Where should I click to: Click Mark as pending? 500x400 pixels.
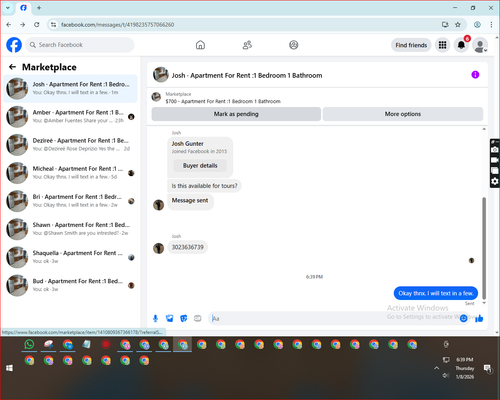(236, 114)
